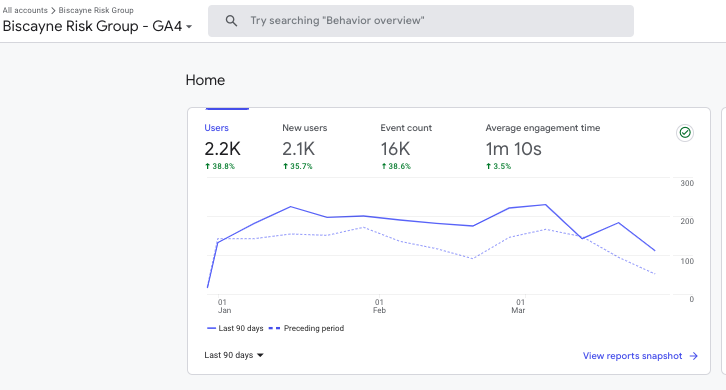
Task: Toggle the Preceding period legend series
Action: click(306, 328)
